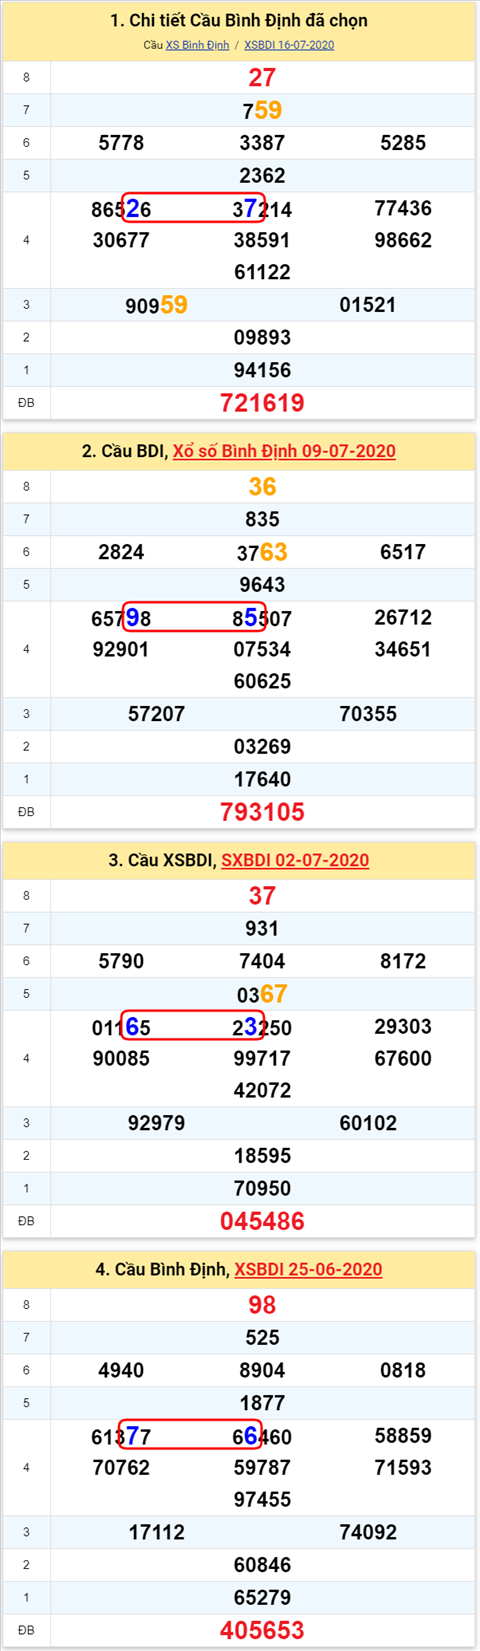The image size is (480, 1651).
Task: Select special prize number 405653
Action: pos(262,1630)
